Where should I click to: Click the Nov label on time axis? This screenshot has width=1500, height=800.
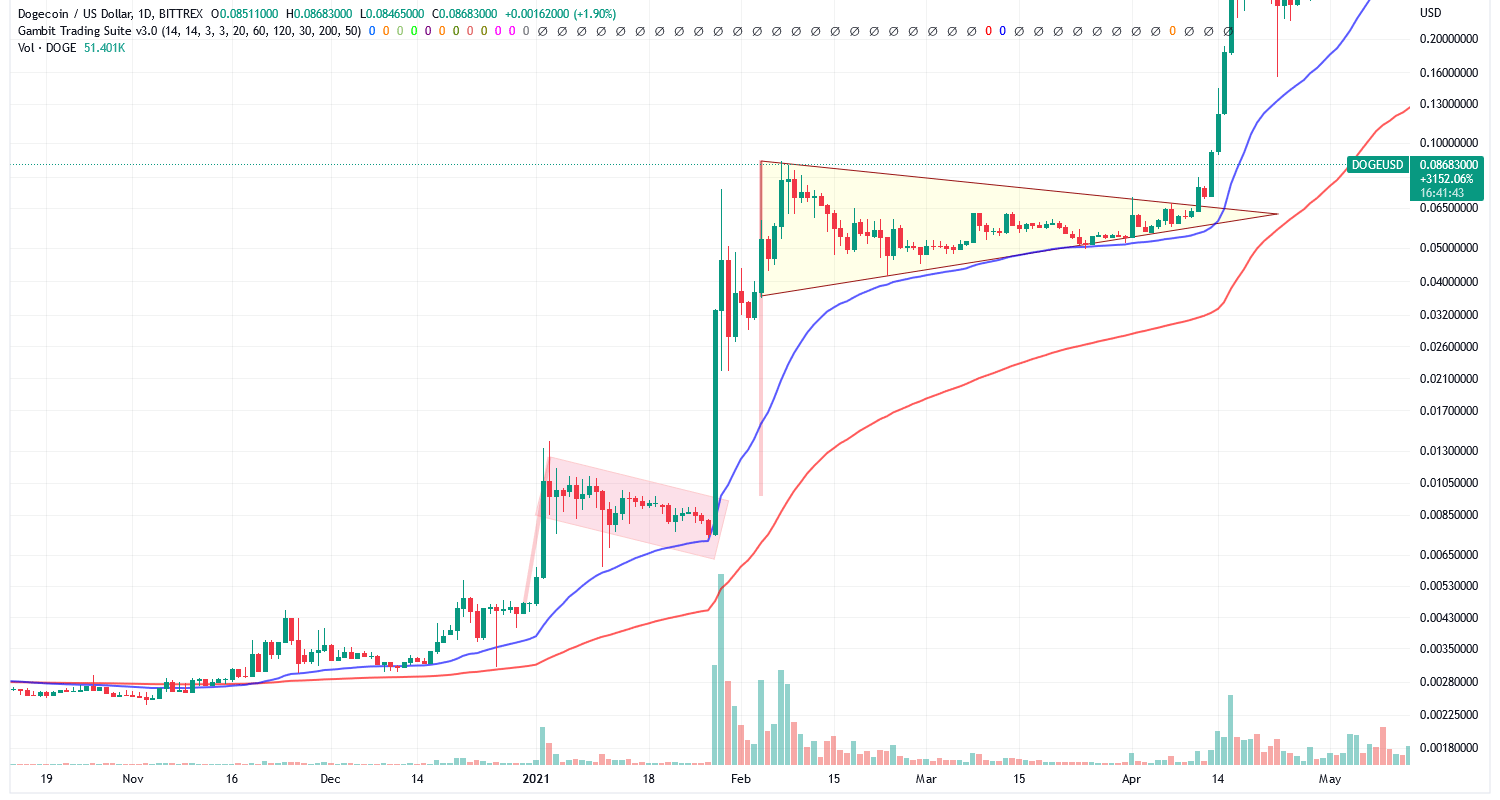click(132, 778)
